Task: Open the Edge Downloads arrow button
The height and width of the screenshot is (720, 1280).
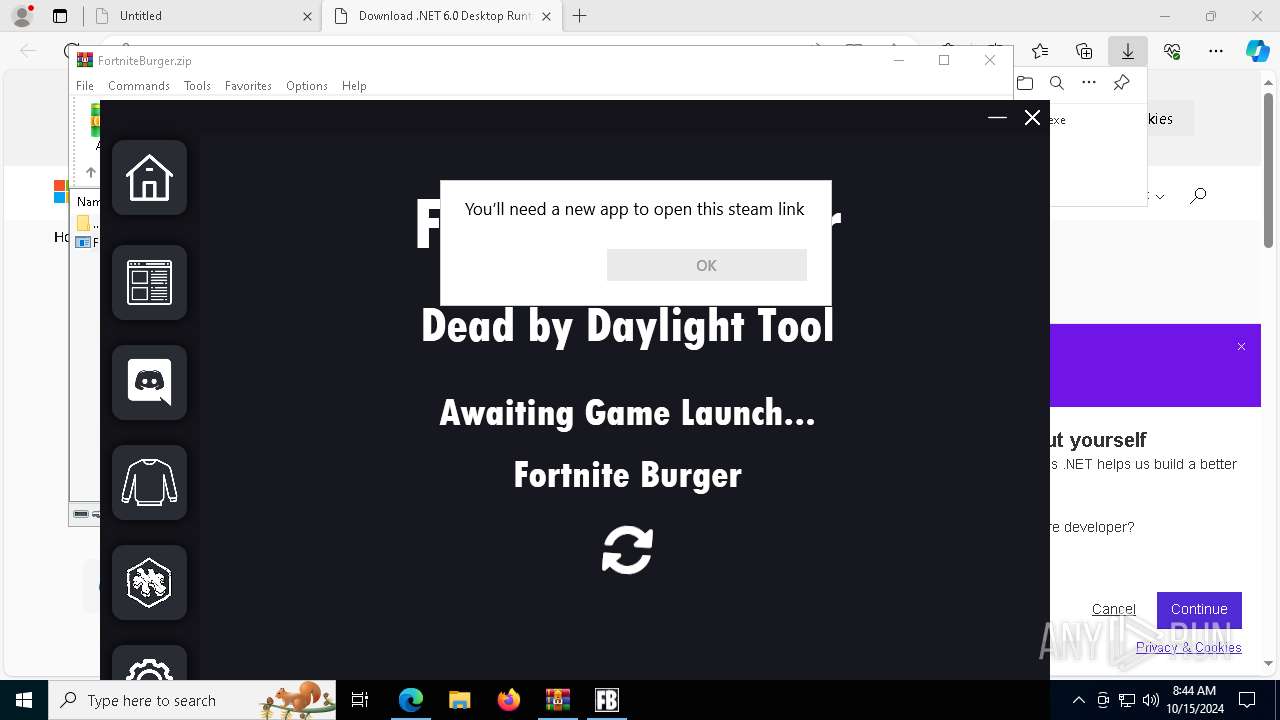Action: tap(1128, 51)
